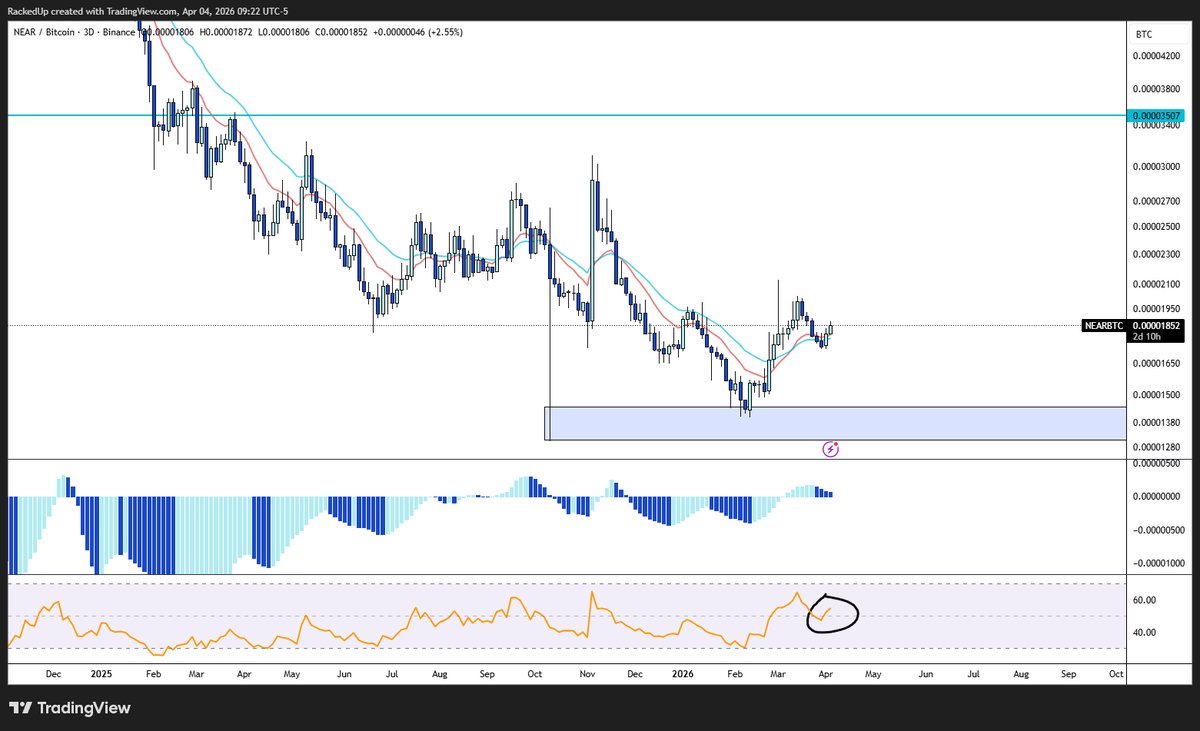Click the 0.00000000 histogram zero label
Screen dimensions: 1200x731
click(x=1155, y=496)
